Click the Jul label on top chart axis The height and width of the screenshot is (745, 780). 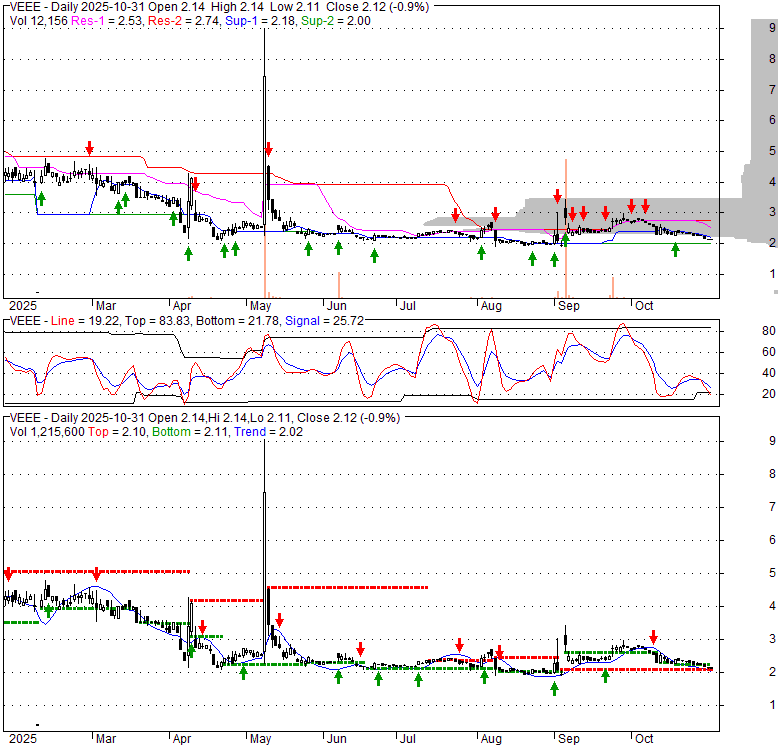pyautogui.click(x=410, y=306)
